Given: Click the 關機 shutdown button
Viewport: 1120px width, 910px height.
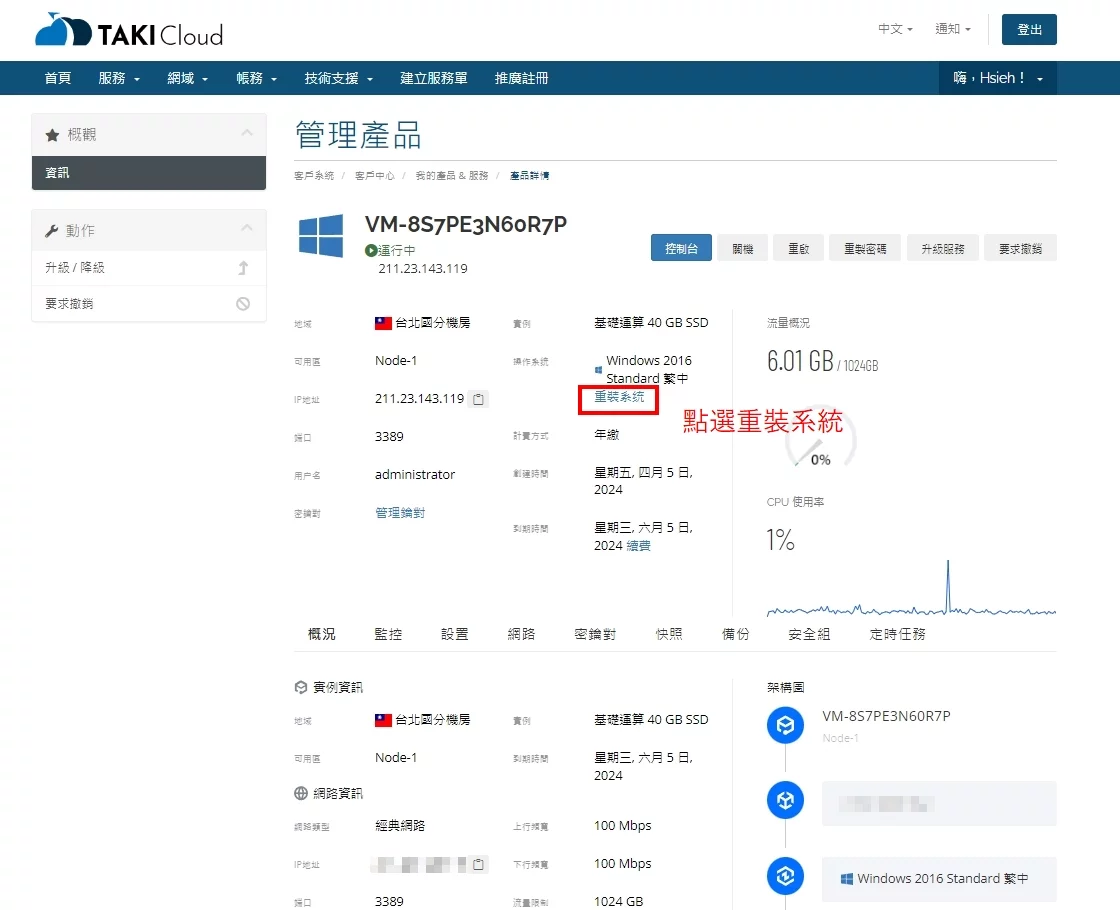Looking at the screenshot, I should coord(743,248).
